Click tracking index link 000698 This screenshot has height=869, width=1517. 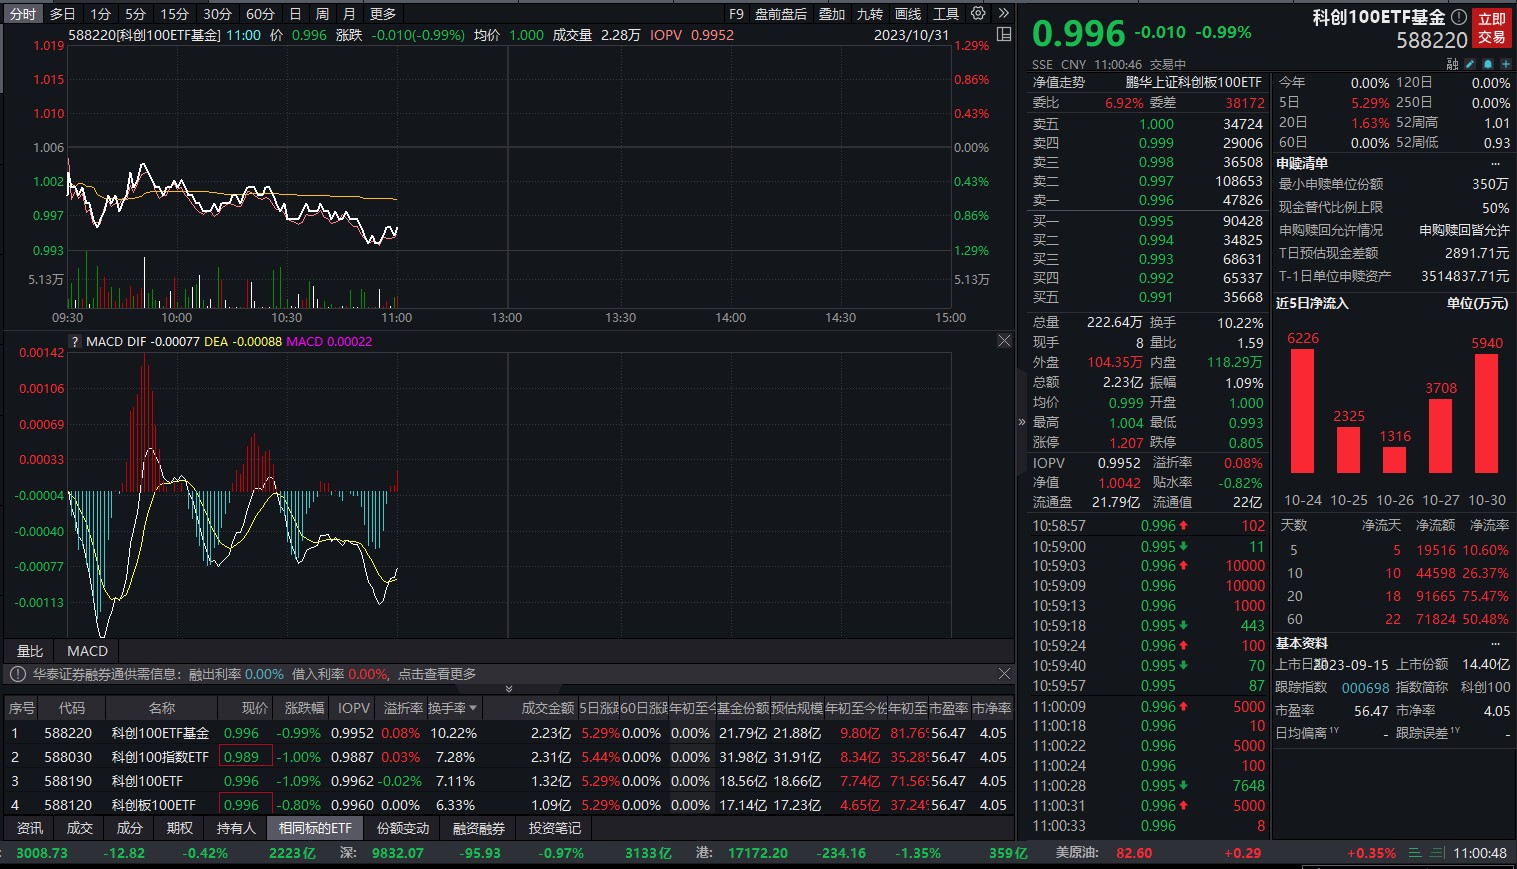(x=1365, y=687)
